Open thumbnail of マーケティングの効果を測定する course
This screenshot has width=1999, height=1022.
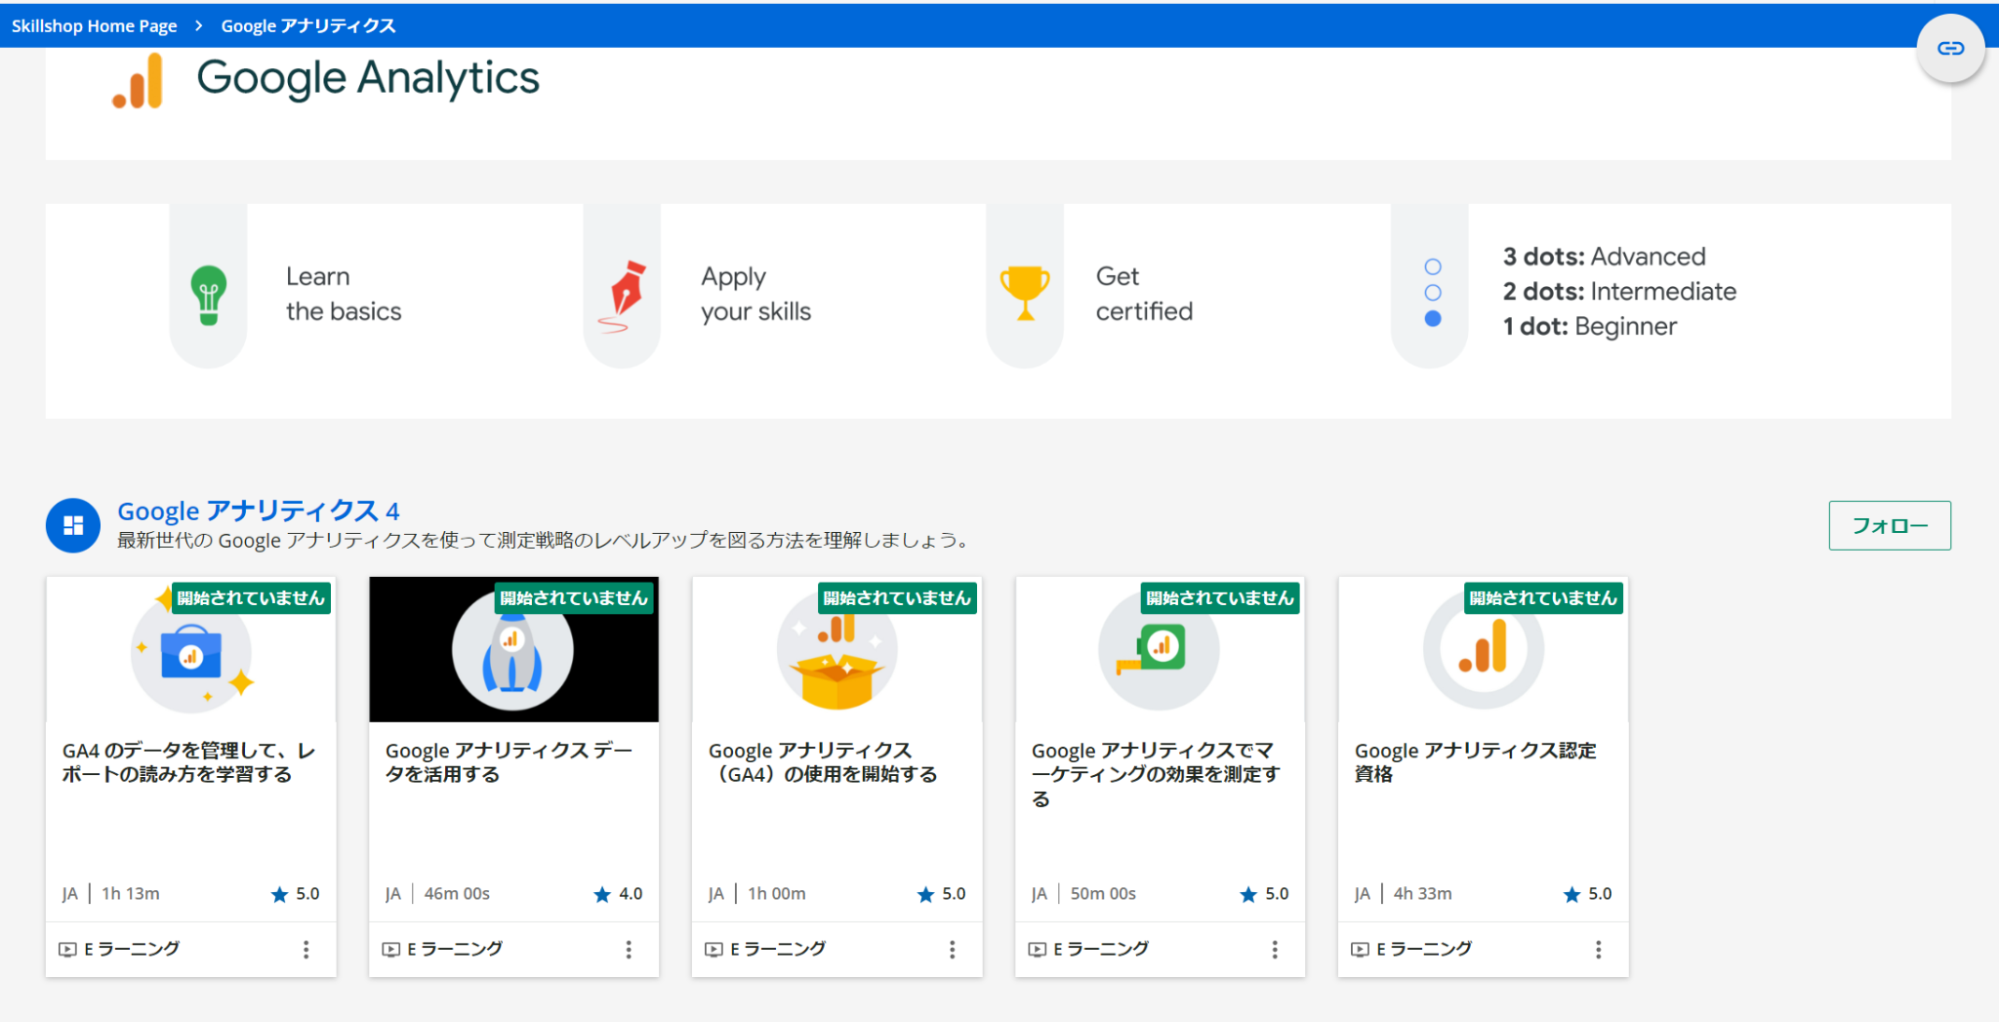click(1159, 650)
